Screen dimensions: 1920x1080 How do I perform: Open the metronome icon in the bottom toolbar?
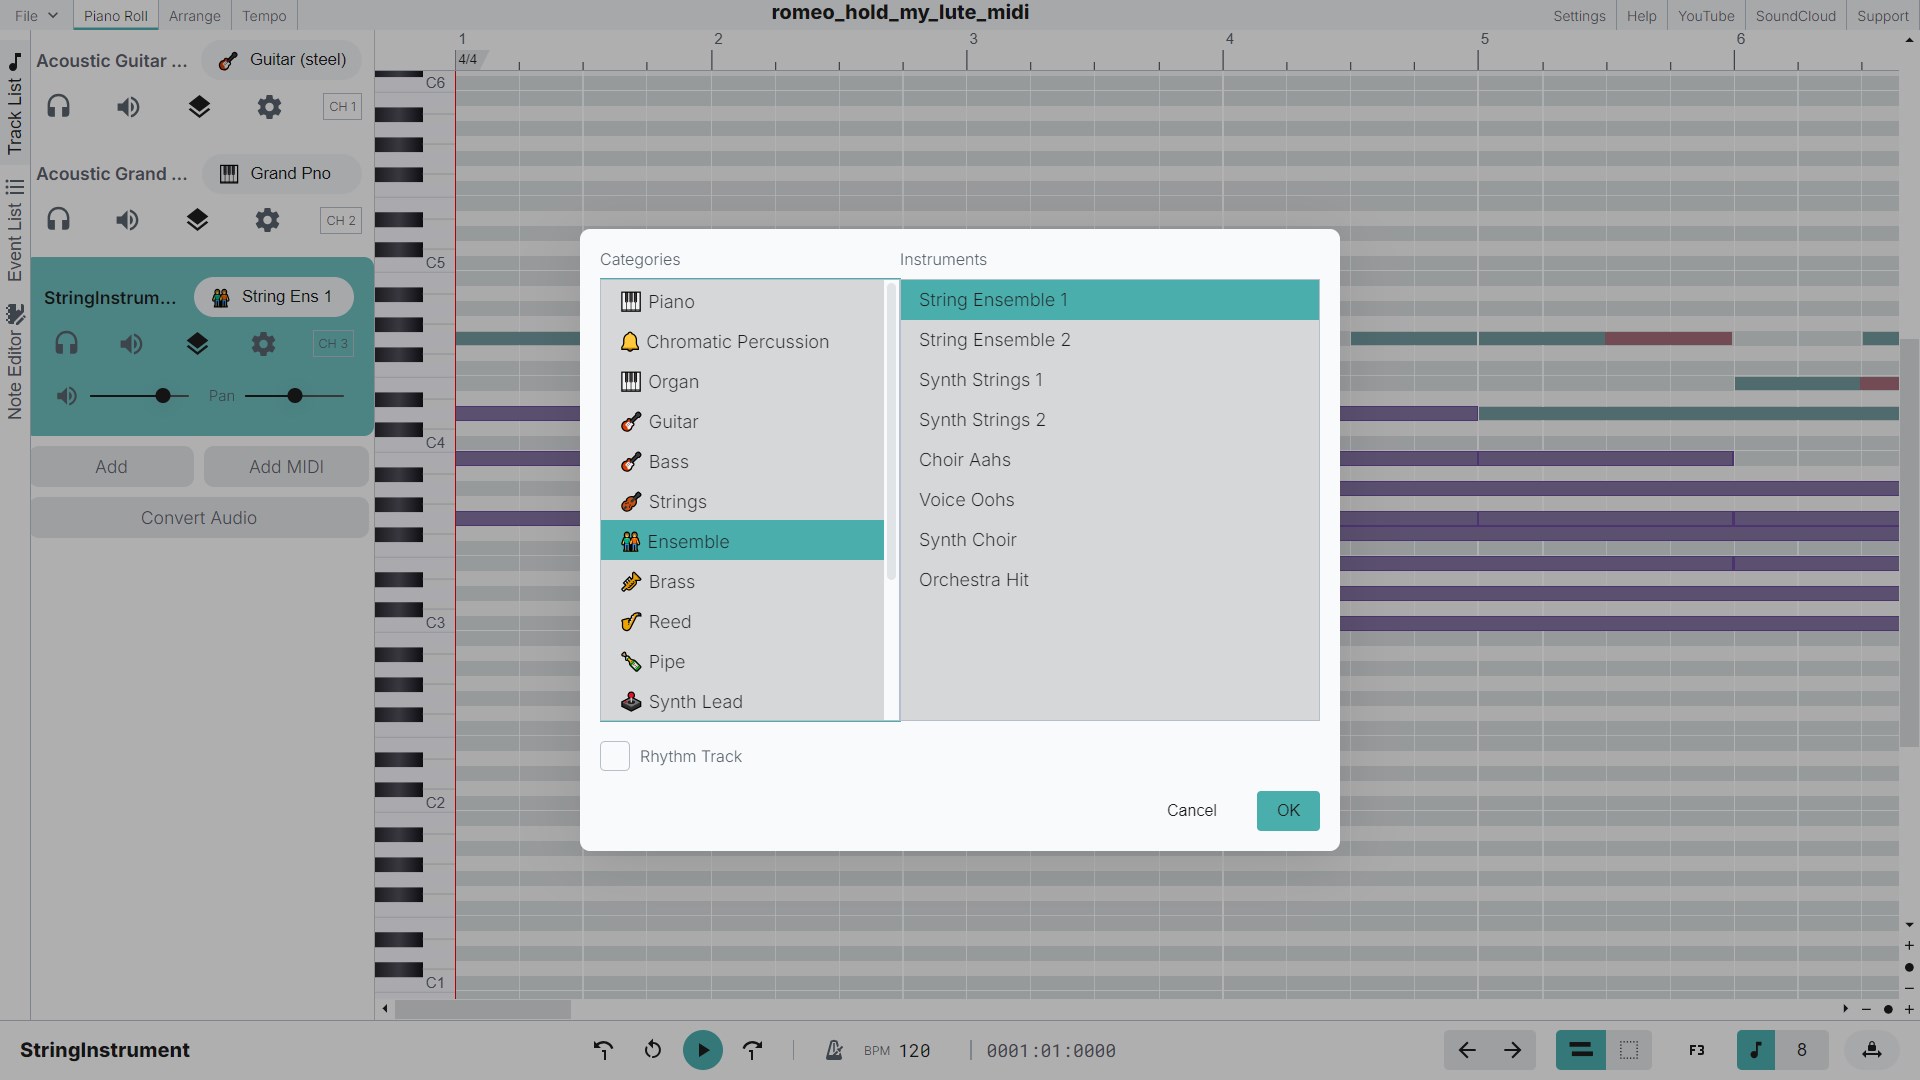pyautogui.click(x=833, y=1050)
